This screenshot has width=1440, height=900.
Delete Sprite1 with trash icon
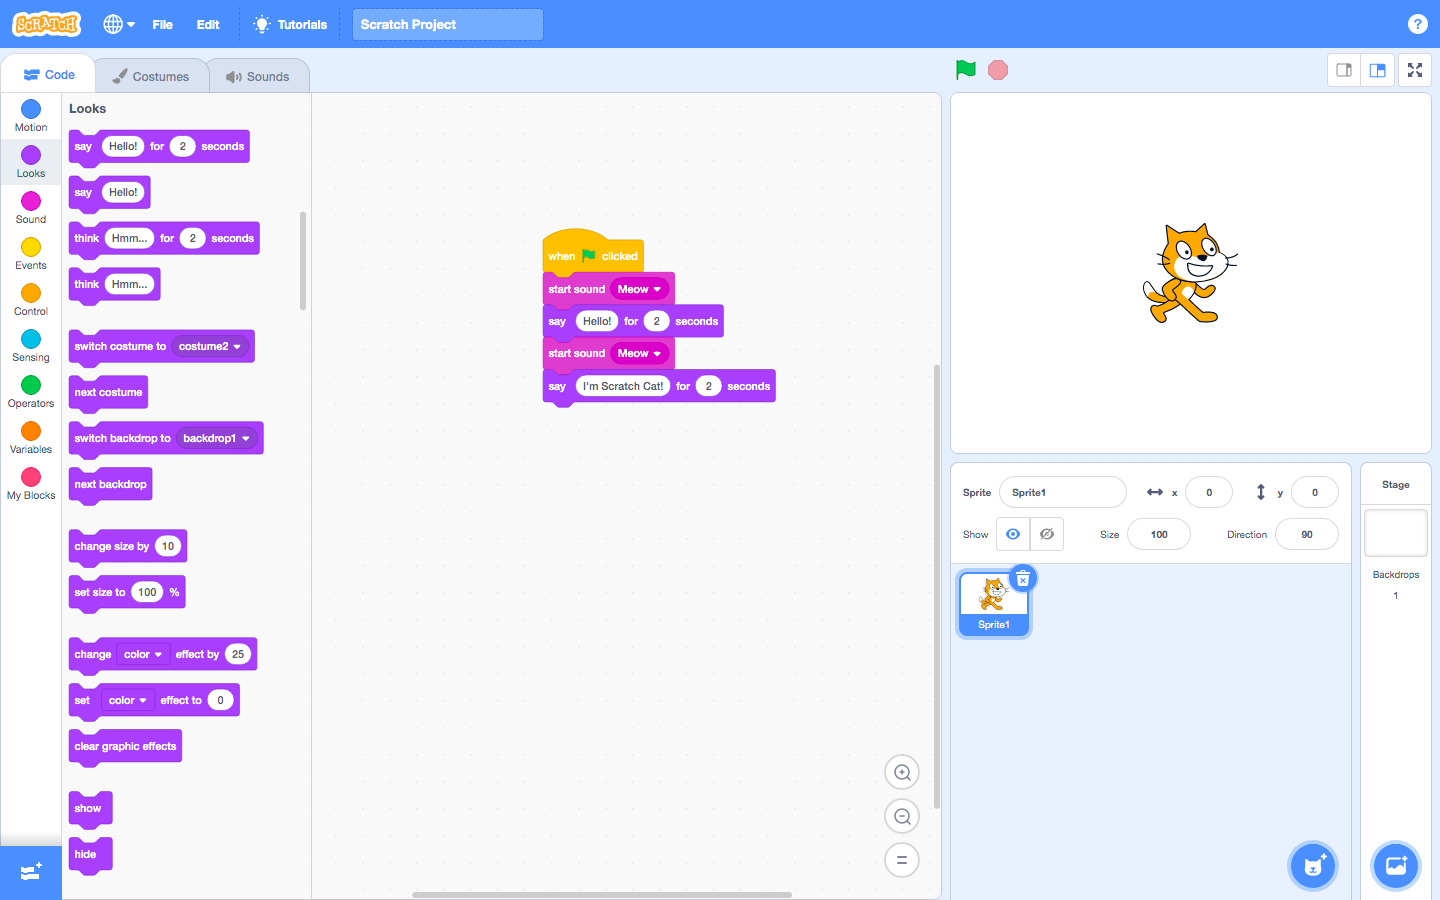(1023, 579)
